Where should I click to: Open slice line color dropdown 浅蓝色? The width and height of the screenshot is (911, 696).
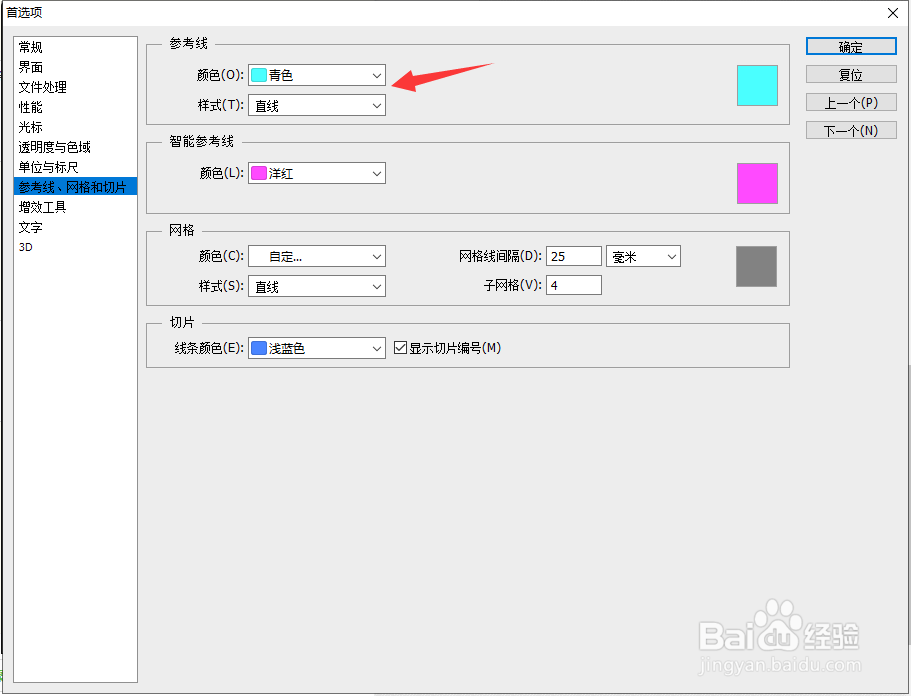pyautogui.click(x=317, y=348)
